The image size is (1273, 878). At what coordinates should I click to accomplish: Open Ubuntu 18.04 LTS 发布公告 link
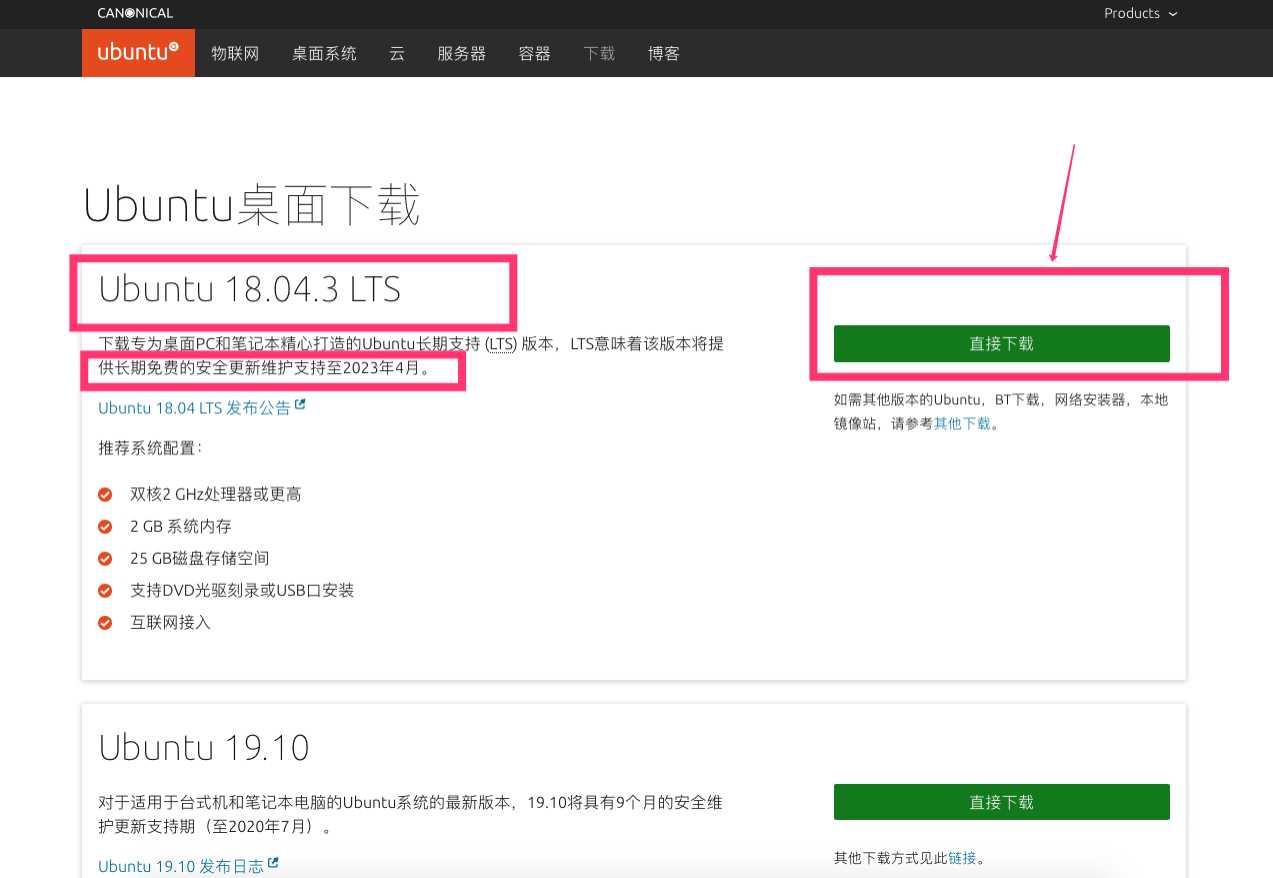(194, 408)
